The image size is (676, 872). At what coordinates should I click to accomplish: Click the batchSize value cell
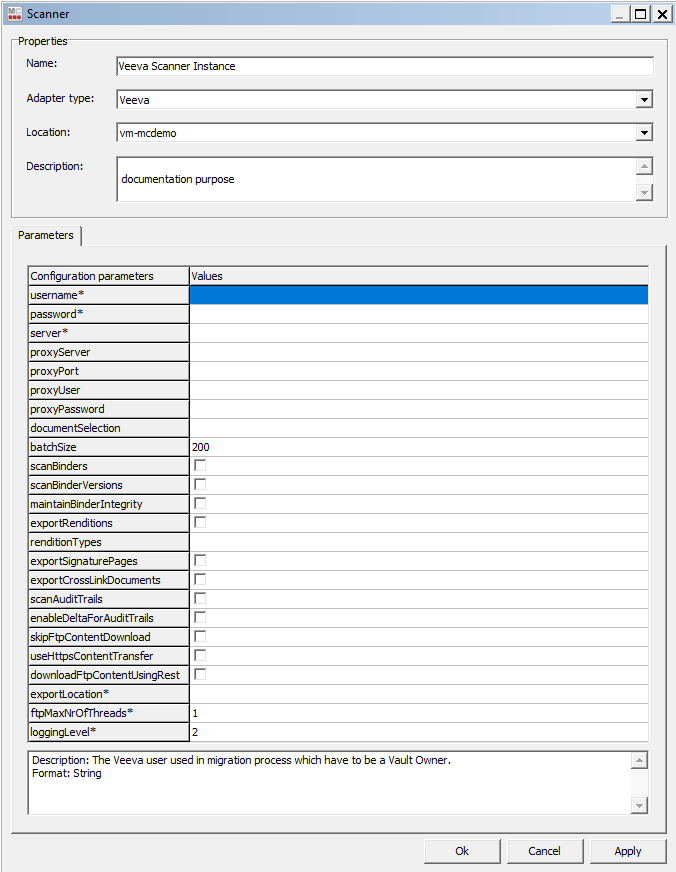tap(418, 447)
